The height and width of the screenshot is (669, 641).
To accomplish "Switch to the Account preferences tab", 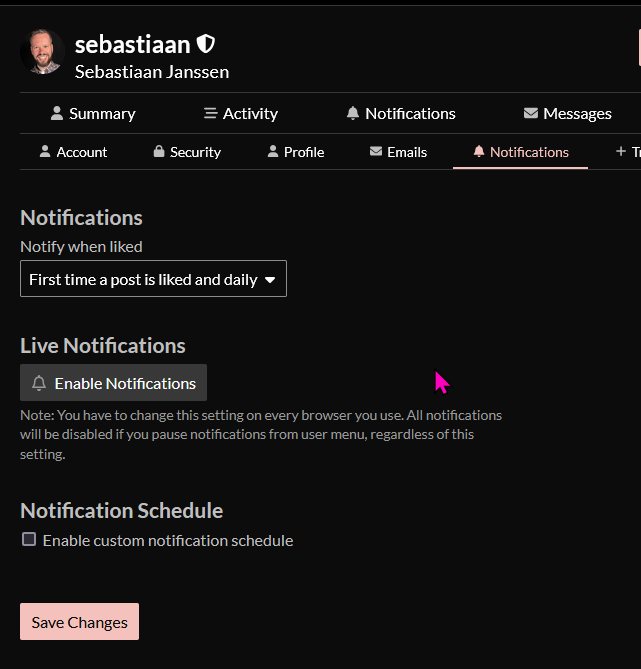I will click(73, 152).
